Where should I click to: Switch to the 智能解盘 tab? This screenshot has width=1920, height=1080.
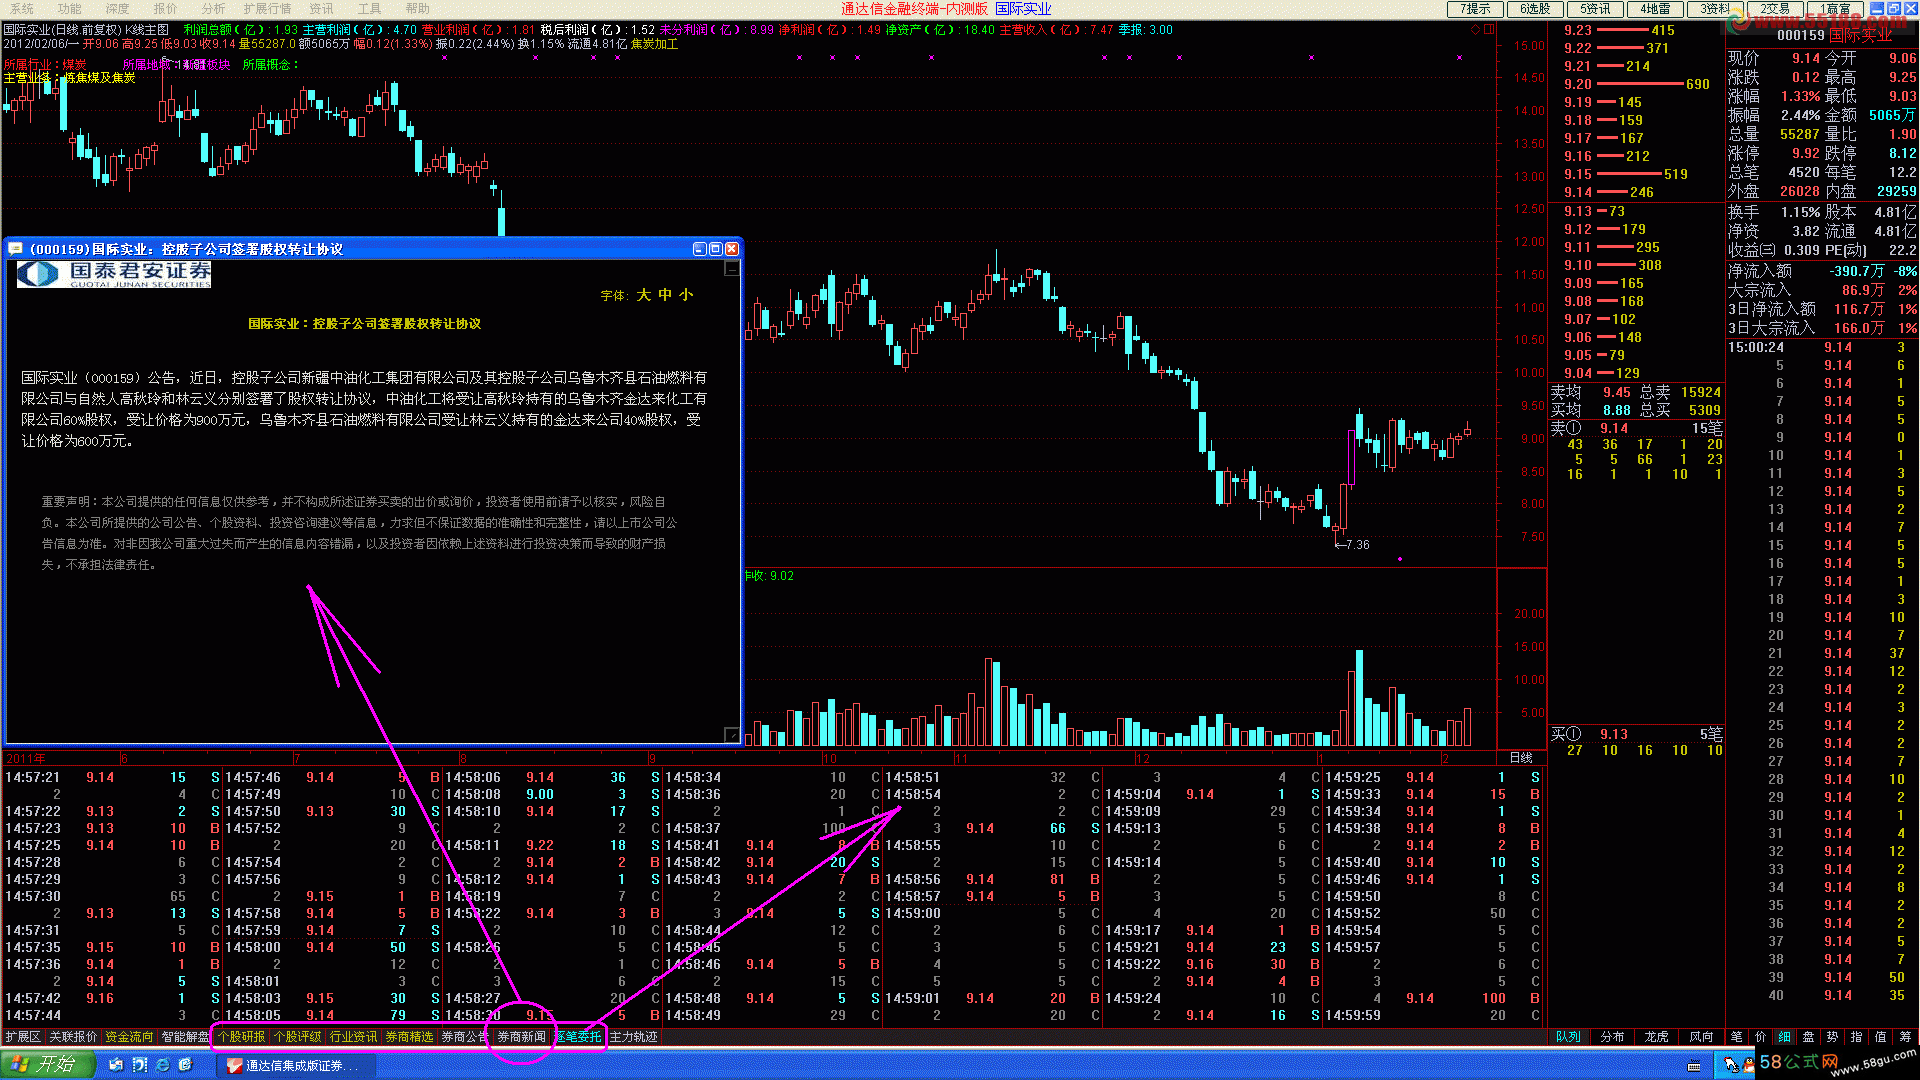pyautogui.click(x=186, y=1037)
